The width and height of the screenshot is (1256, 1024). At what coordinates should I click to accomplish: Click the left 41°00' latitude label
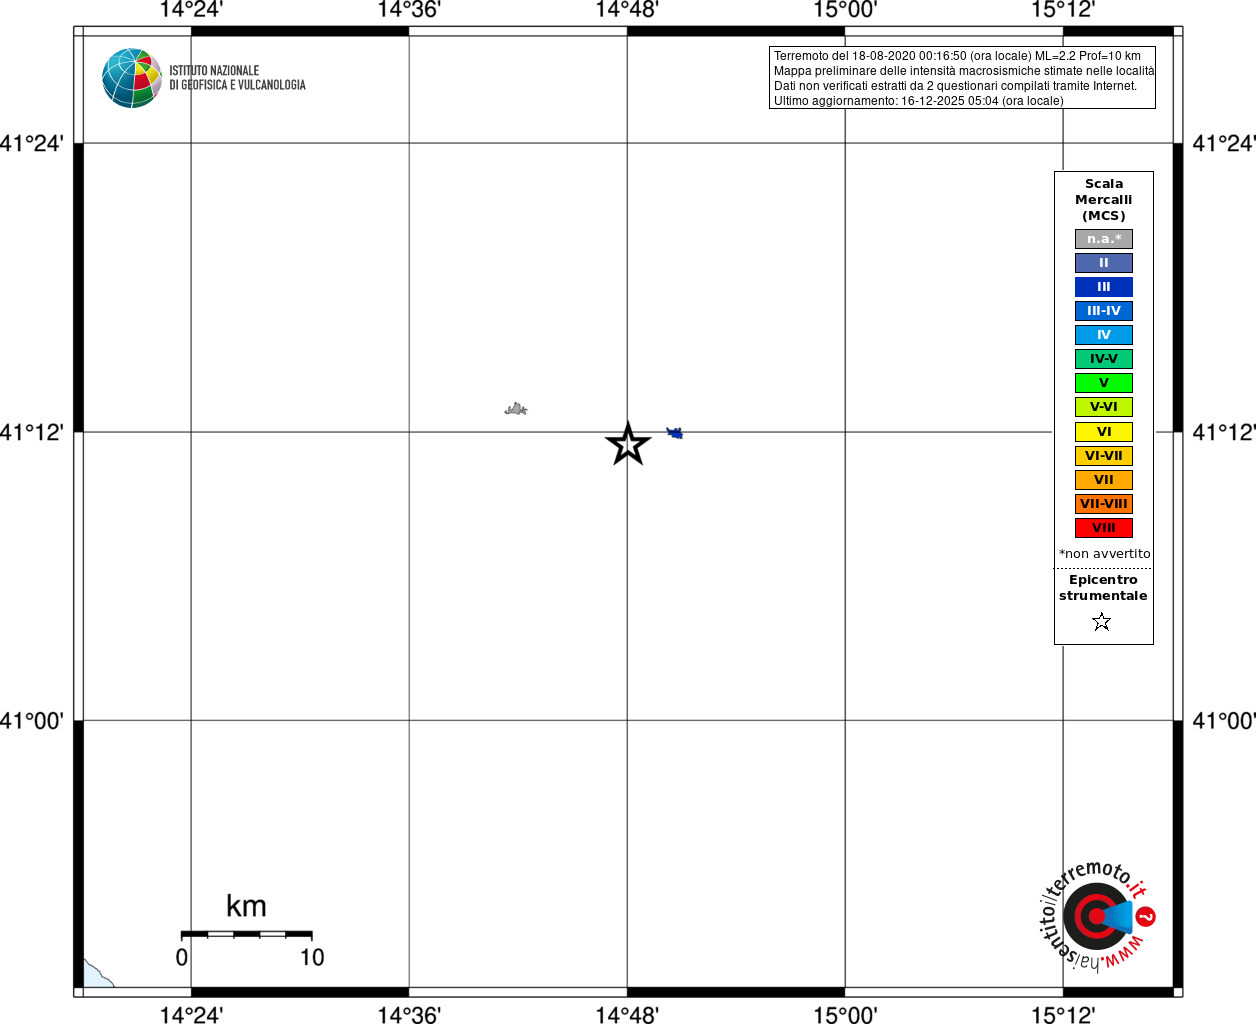tap(32, 721)
